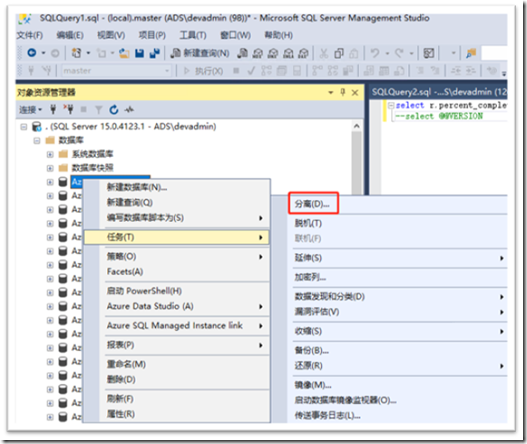Viewport: 527px width, 444px height.
Task: Click 备份(B)... in the tasks submenu
Action: pyautogui.click(x=312, y=351)
